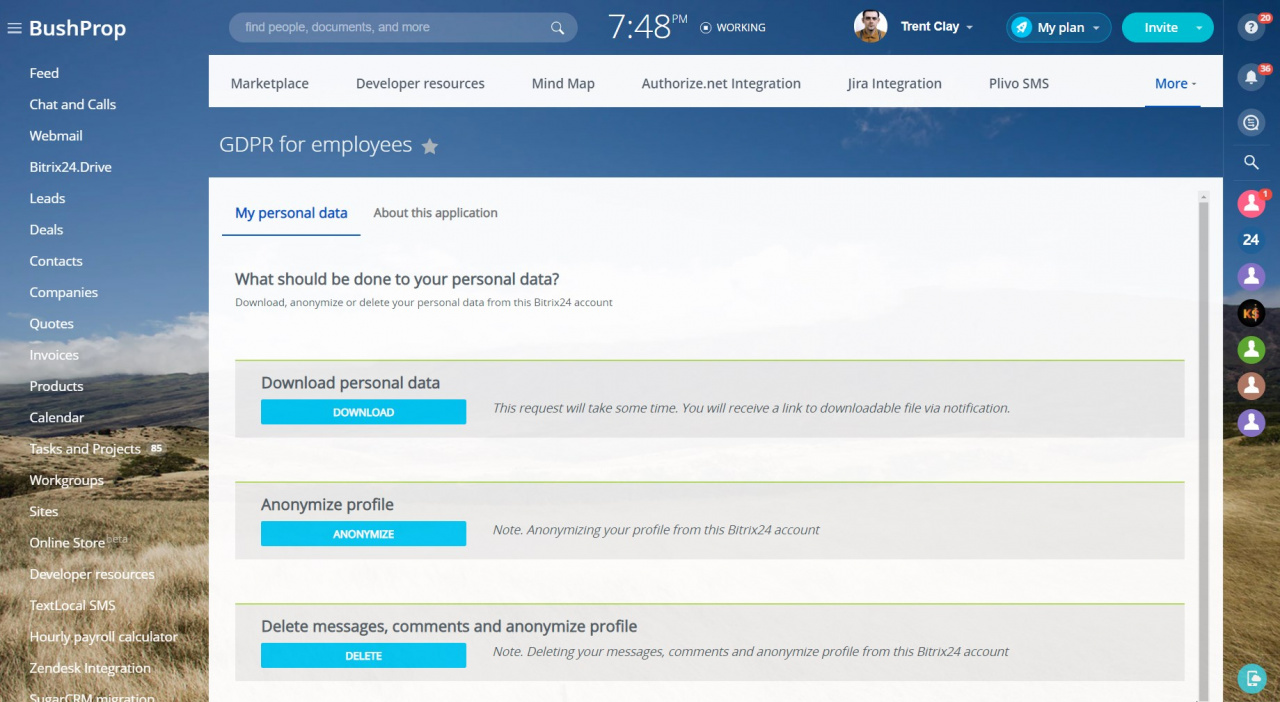Viewport: 1280px width, 702px height.
Task: Open notifications bell icon
Action: click(x=1251, y=77)
